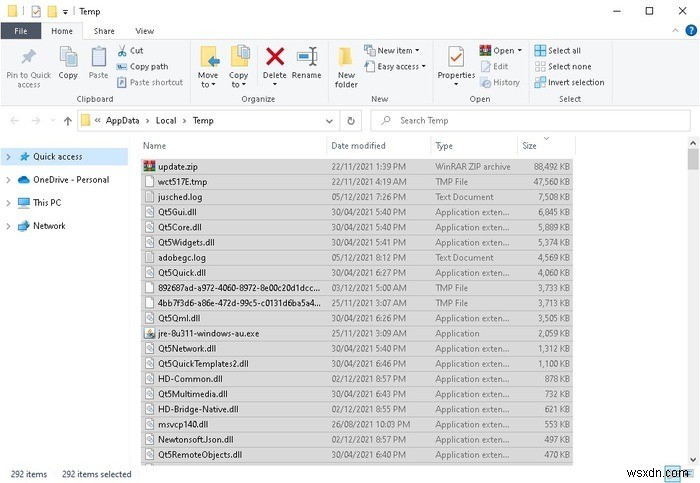The image size is (700, 483).
Task: Click the Copy to icon
Action: pyautogui.click(x=240, y=56)
